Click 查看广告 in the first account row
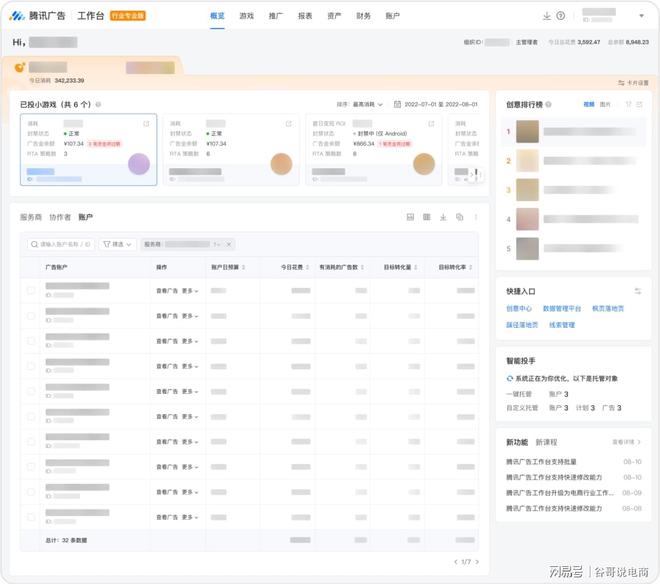Image resolution: width=660 pixels, height=584 pixels. tap(166, 290)
